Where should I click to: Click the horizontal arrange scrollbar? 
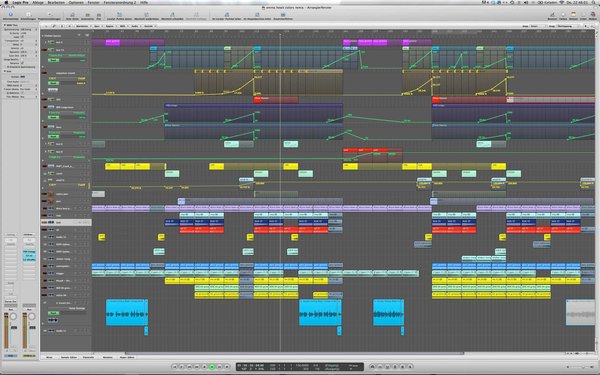(295, 353)
